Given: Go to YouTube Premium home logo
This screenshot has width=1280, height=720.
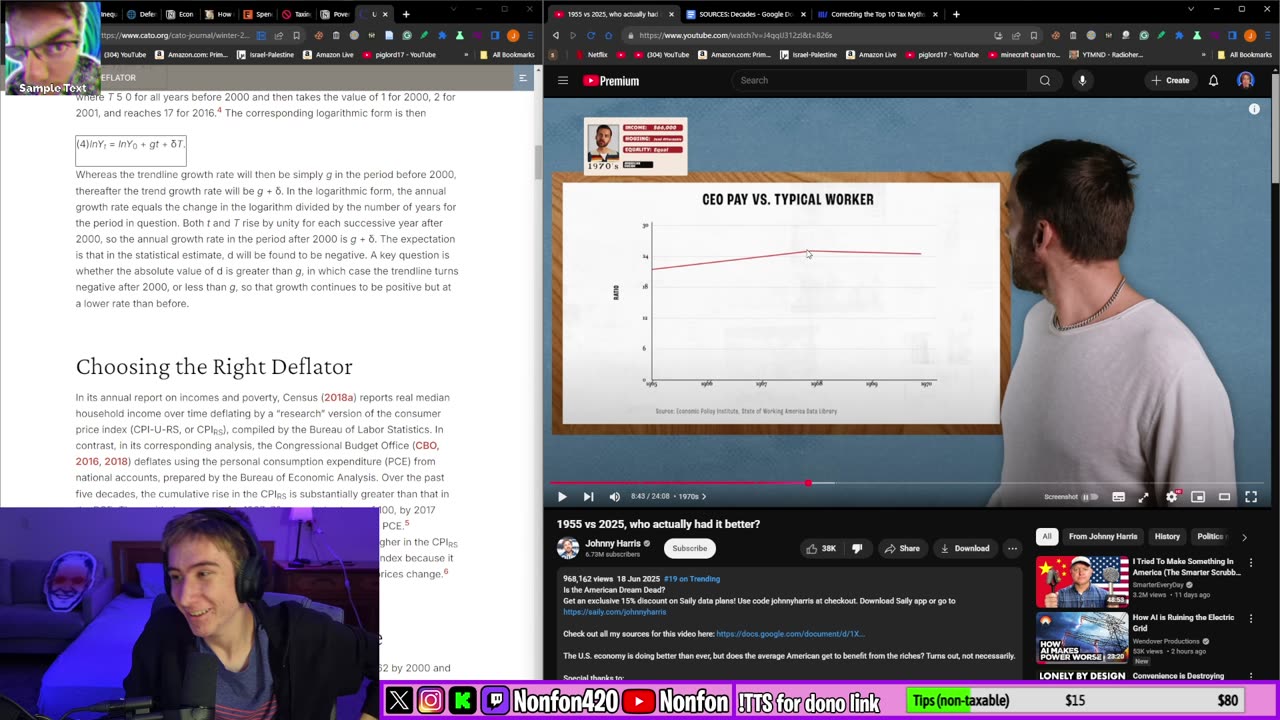Looking at the screenshot, I should click(x=611, y=81).
